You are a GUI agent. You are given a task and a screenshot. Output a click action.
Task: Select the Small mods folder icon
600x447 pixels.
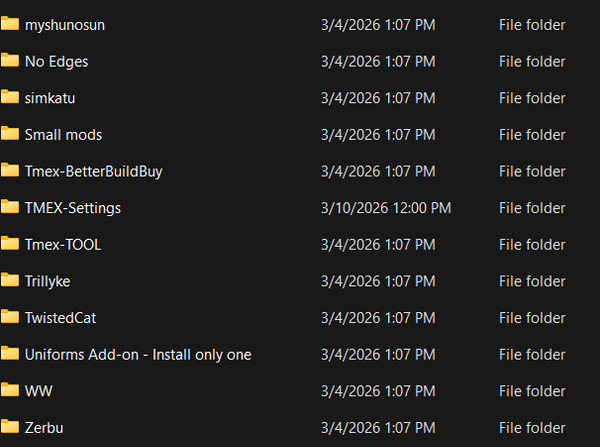tap(10, 134)
